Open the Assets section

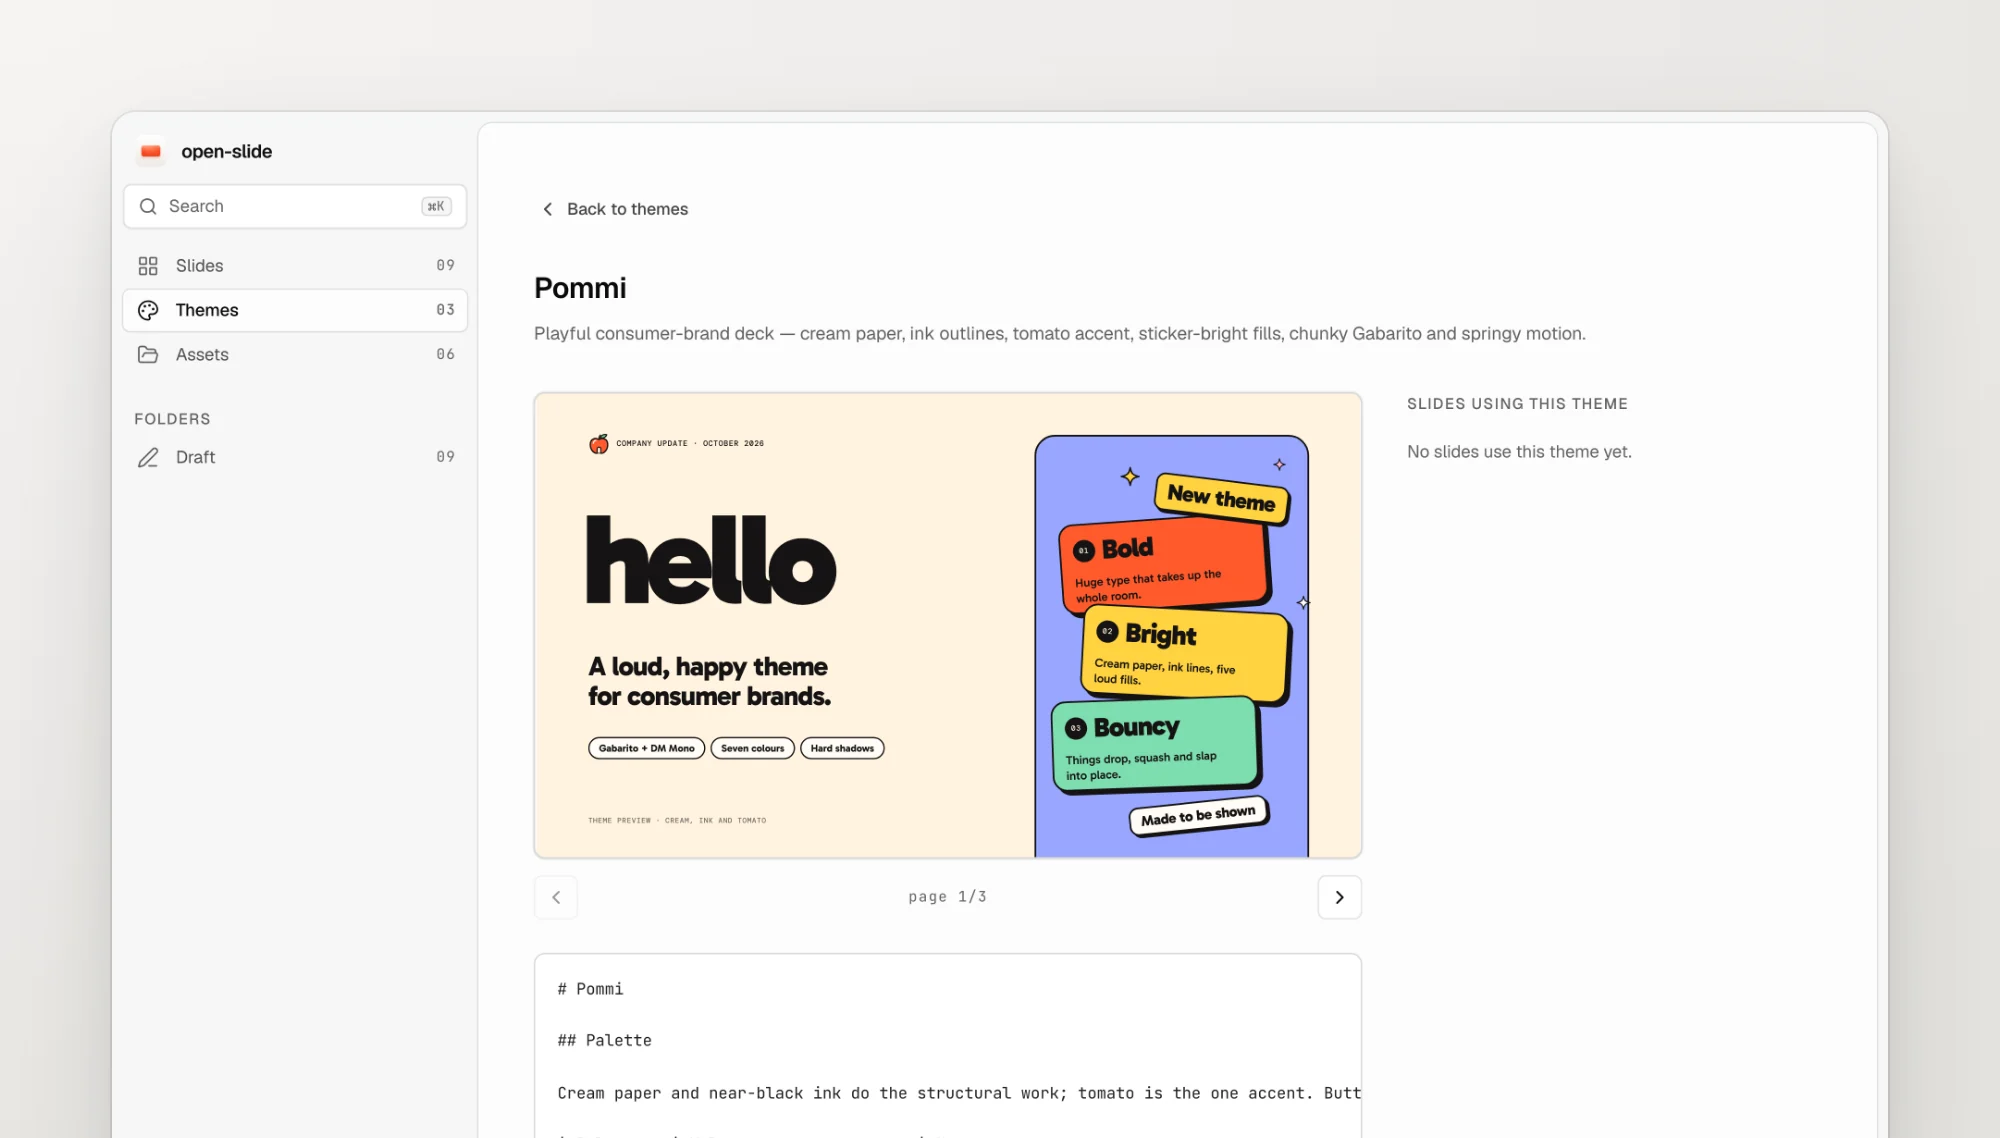295,354
